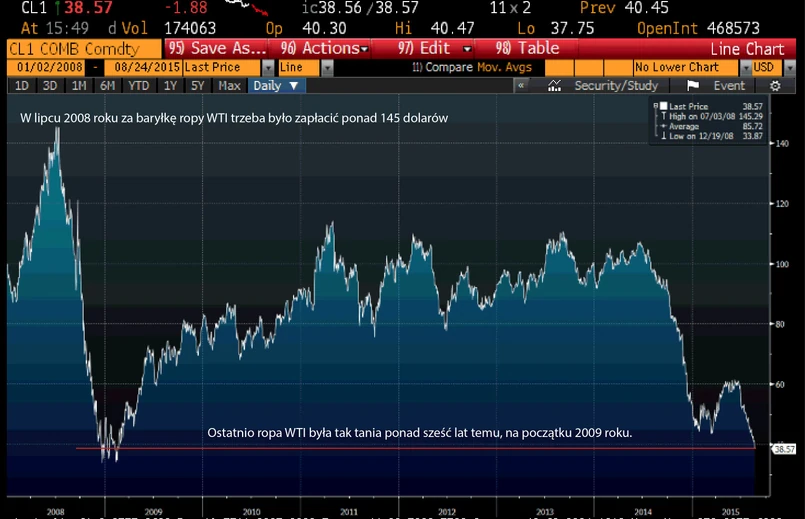Select the 1D range tab

[x=22, y=86]
